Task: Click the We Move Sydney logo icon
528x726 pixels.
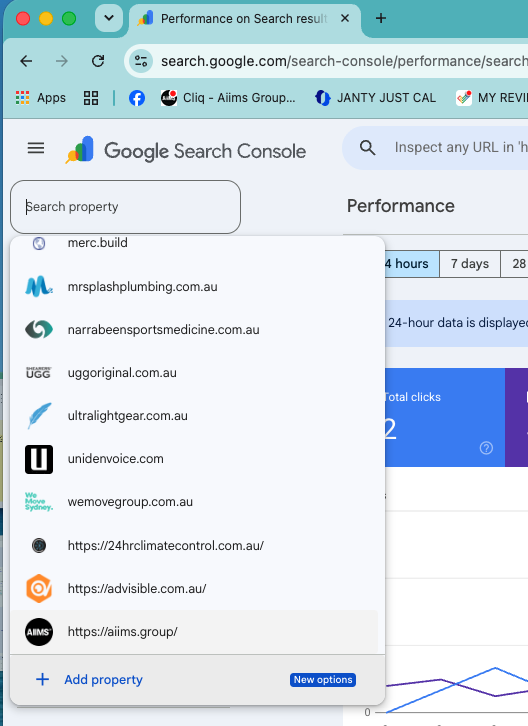Action: [39, 501]
